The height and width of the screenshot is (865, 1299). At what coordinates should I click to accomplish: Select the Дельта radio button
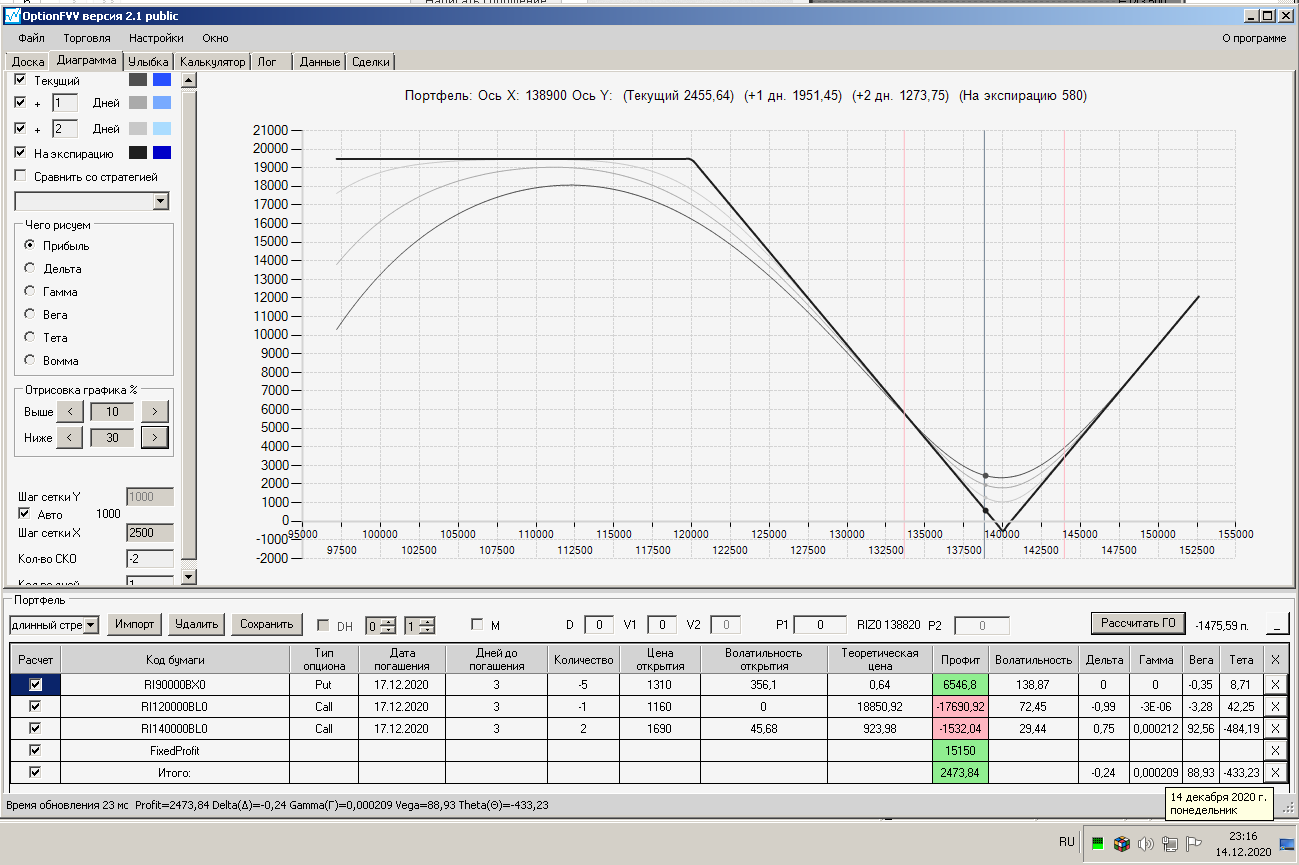30,268
